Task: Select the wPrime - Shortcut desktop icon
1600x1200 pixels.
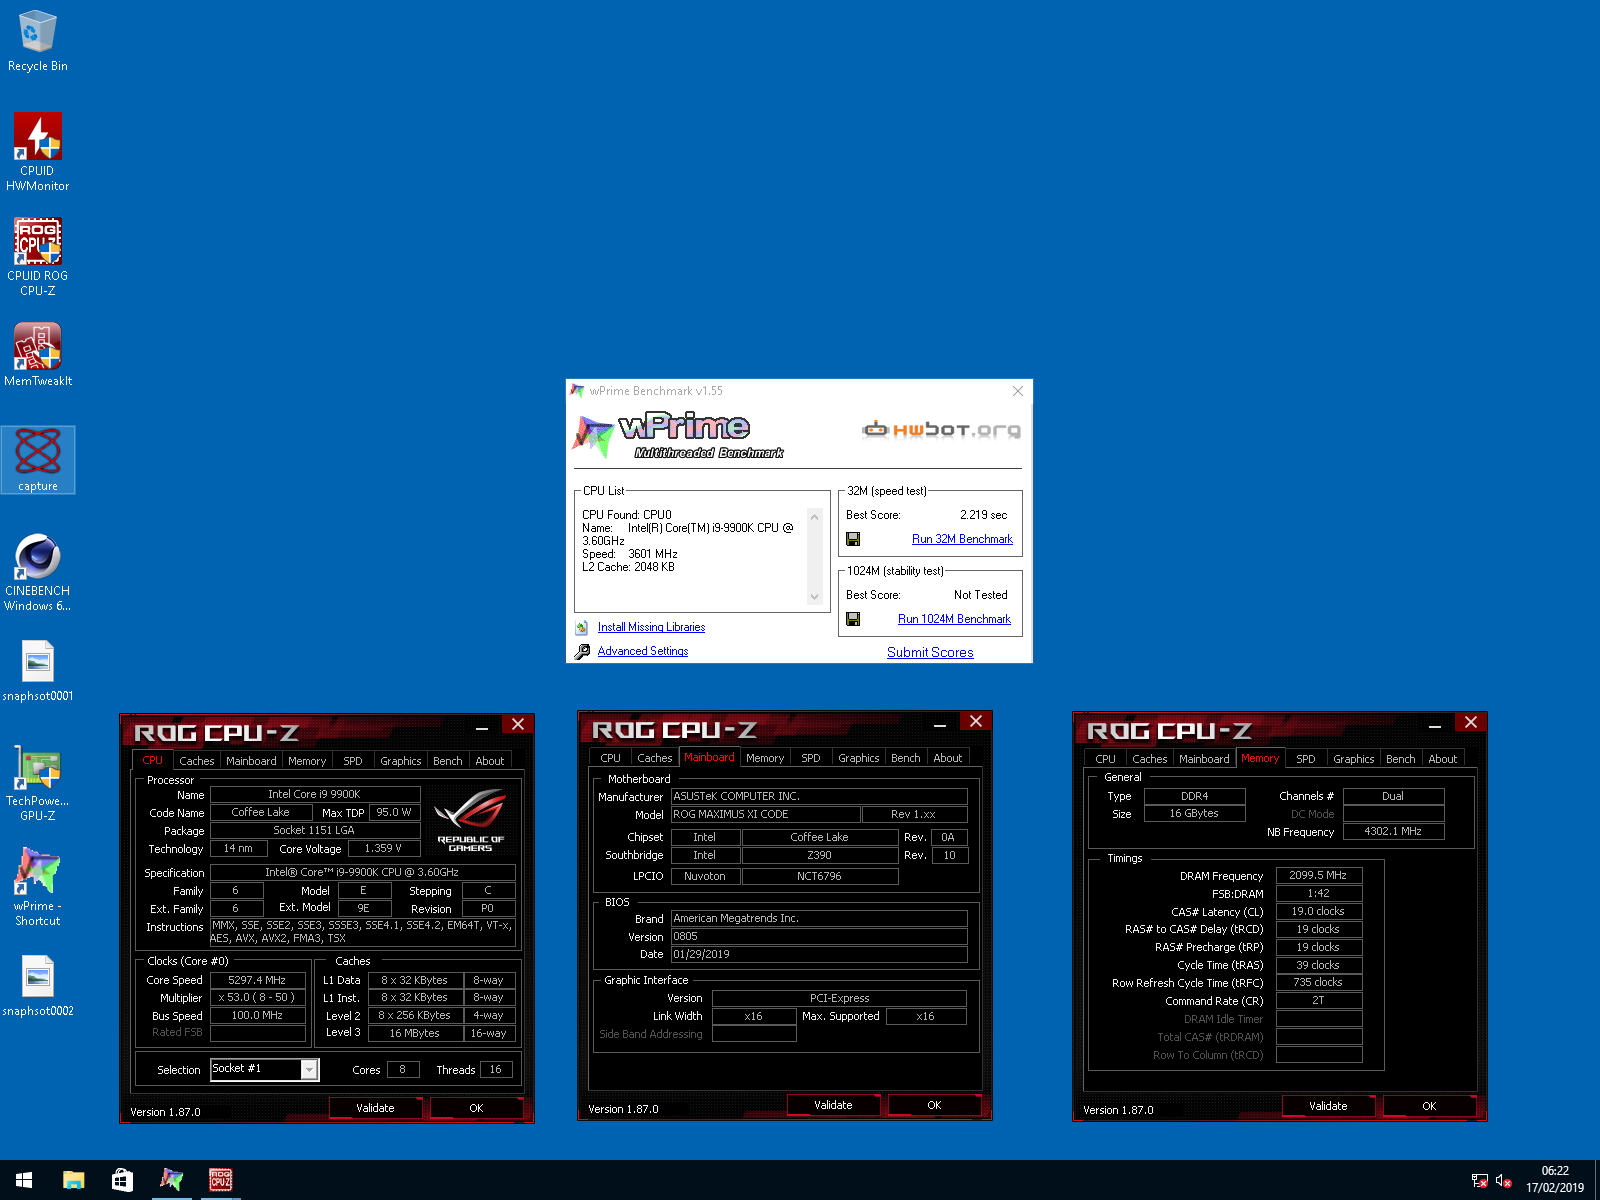Action: click(x=38, y=887)
